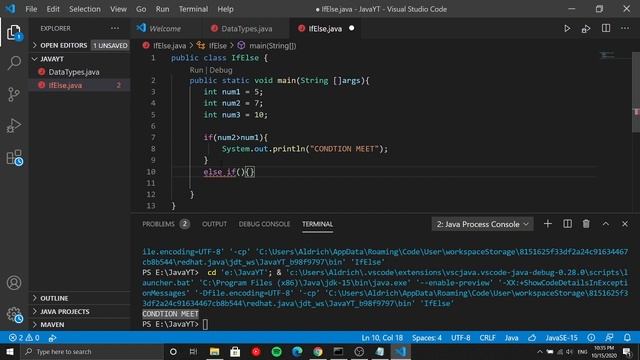Close the unsaved IfElse.java tab dot
This screenshot has width=640, height=360.
pyautogui.click(x=351, y=28)
